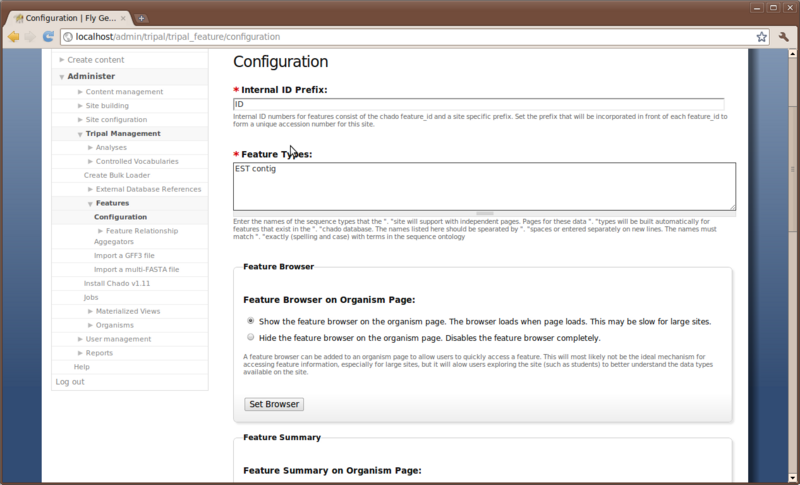
Task: Expand the User management arrow
Action: [80, 339]
